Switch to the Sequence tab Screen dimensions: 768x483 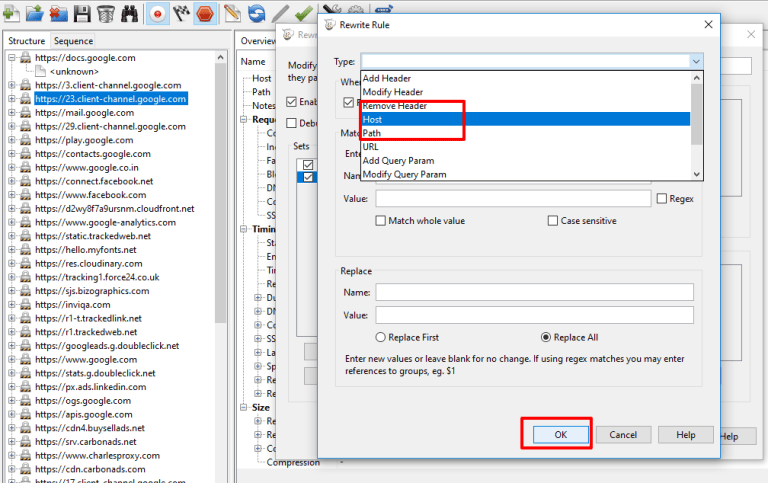coord(73,41)
